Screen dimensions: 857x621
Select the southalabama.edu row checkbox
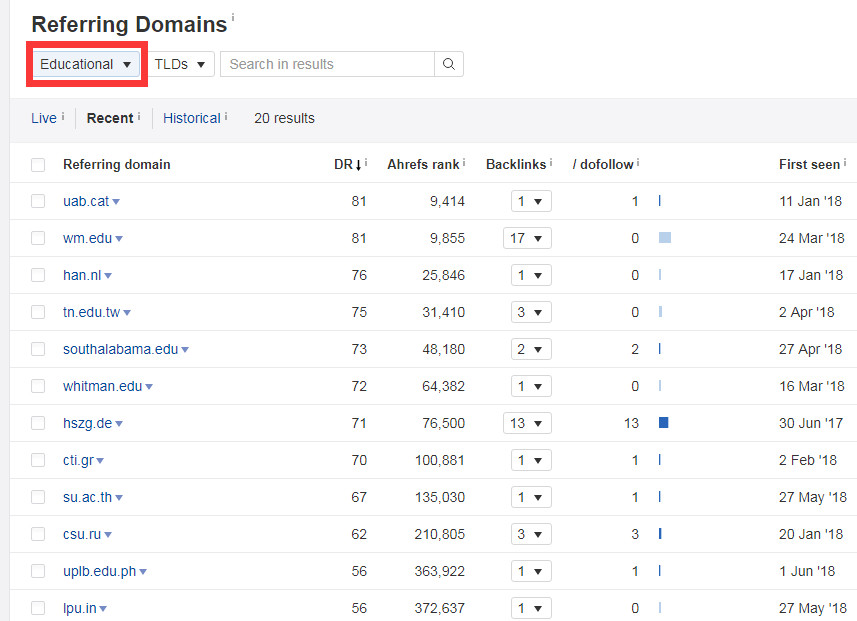tap(38, 349)
